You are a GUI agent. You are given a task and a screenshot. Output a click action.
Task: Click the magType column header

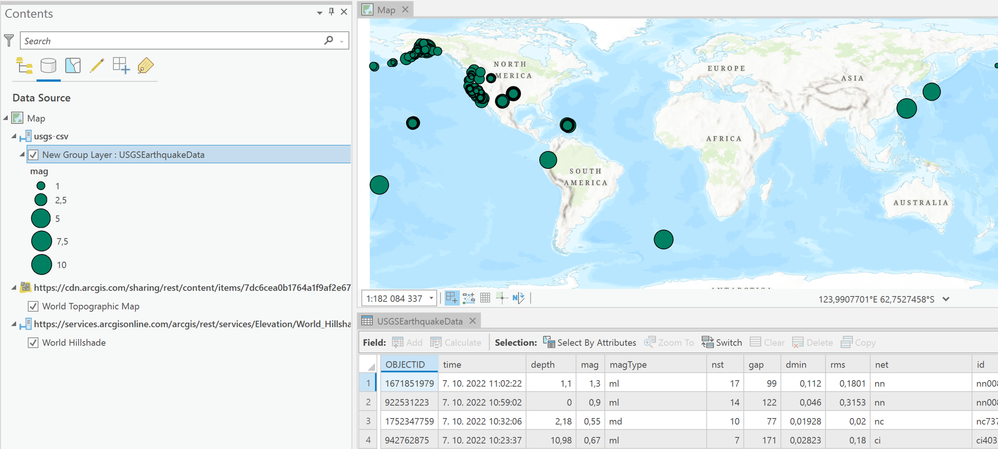pyautogui.click(x=655, y=365)
